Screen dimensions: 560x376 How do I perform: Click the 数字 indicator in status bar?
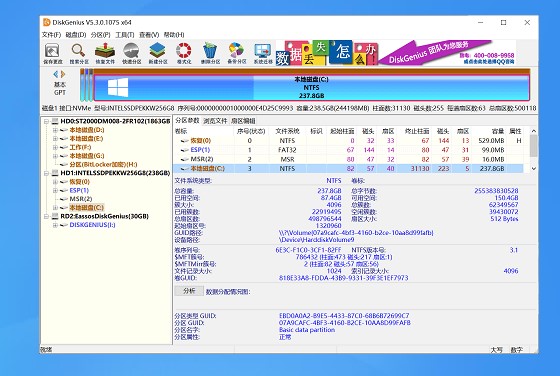click(516, 350)
